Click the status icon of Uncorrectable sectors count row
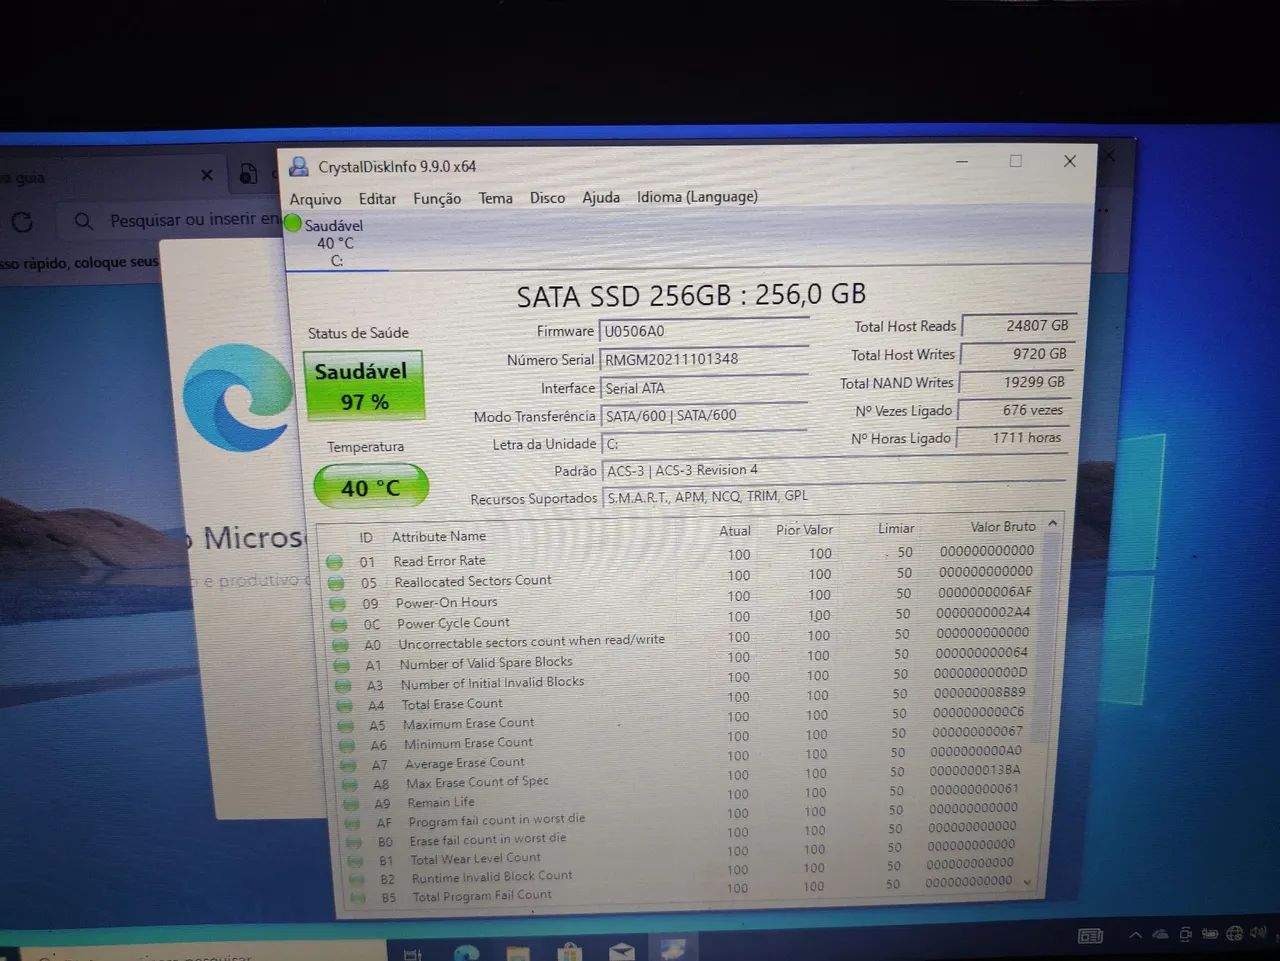 340,646
